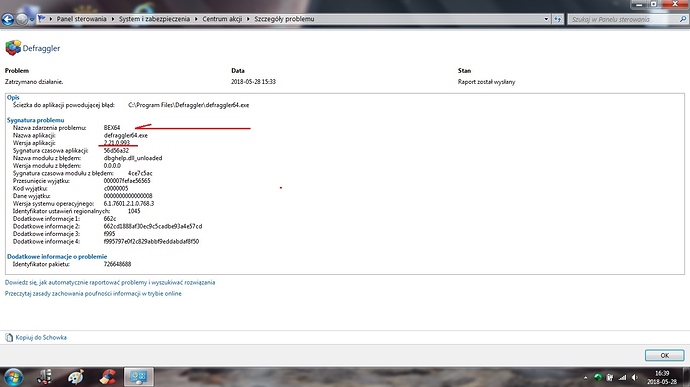Show hidden tray icons arrow
Screen dimensions: 690x387
point(585,378)
